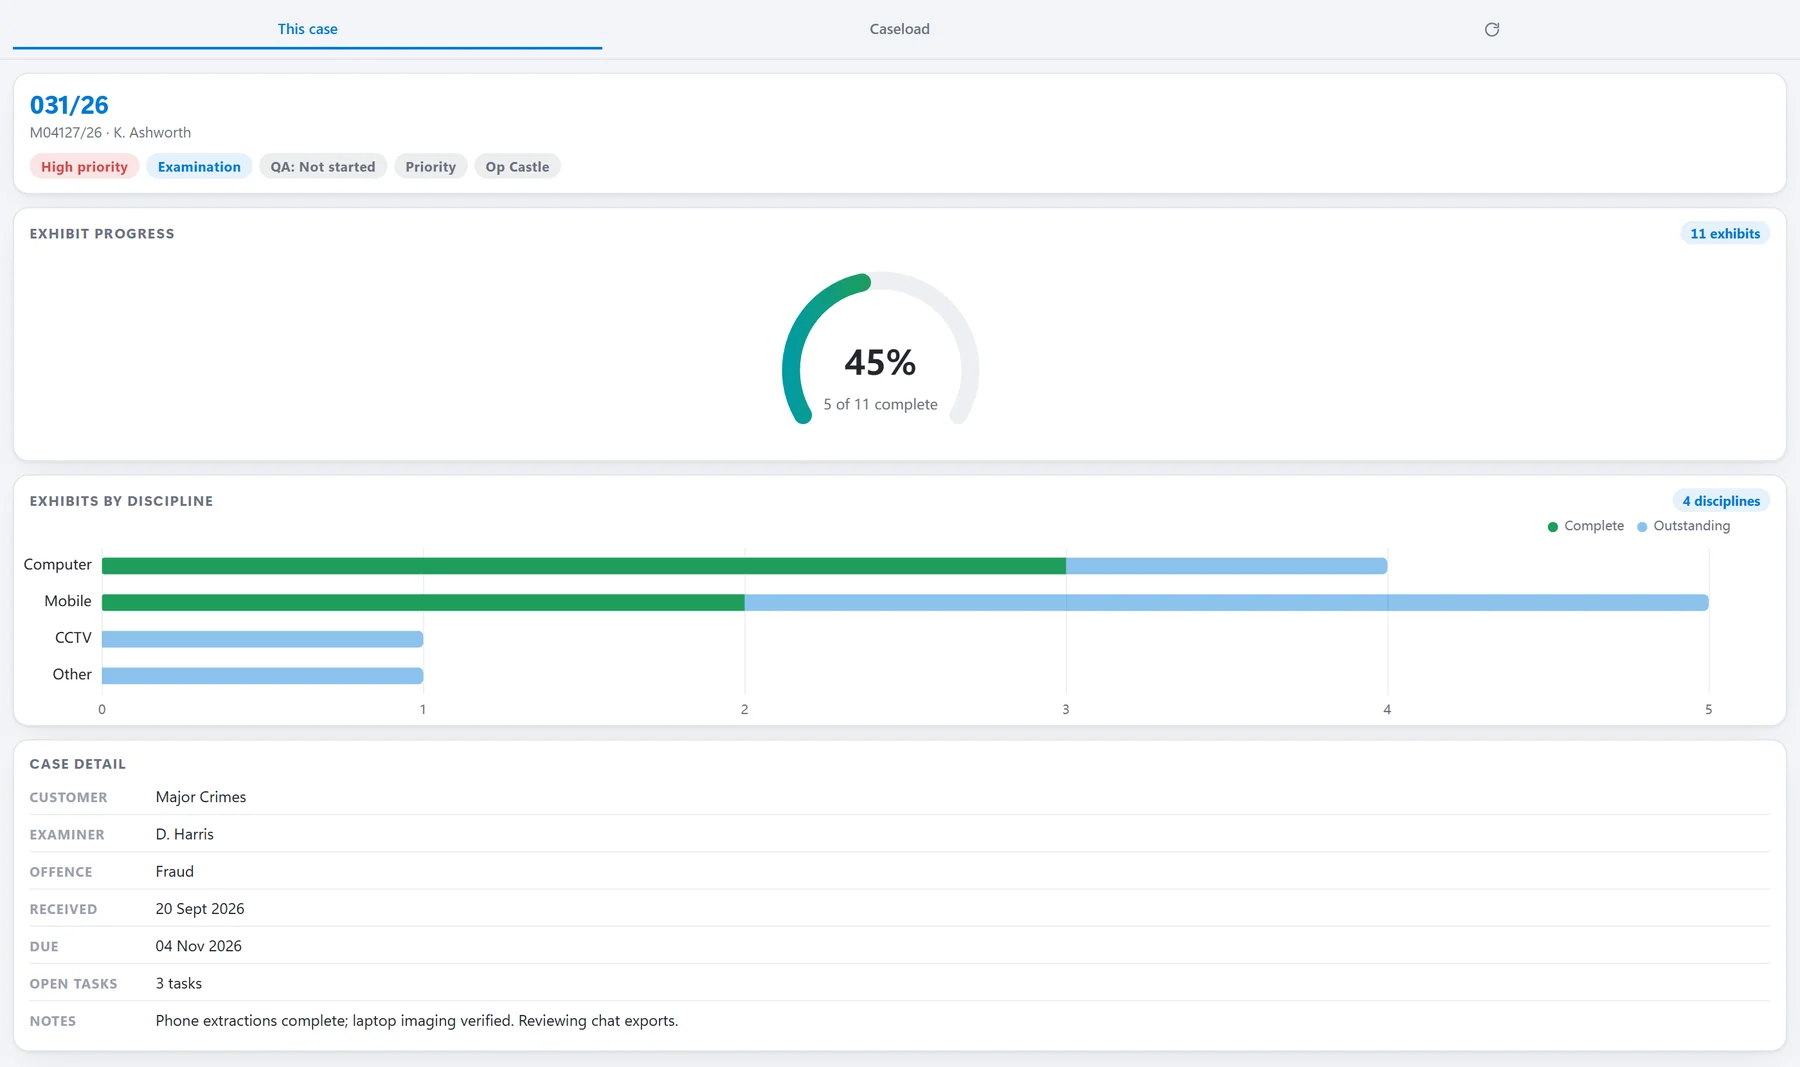Select the This case tab
Image resolution: width=1800 pixels, height=1067 pixels.
(x=307, y=29)
